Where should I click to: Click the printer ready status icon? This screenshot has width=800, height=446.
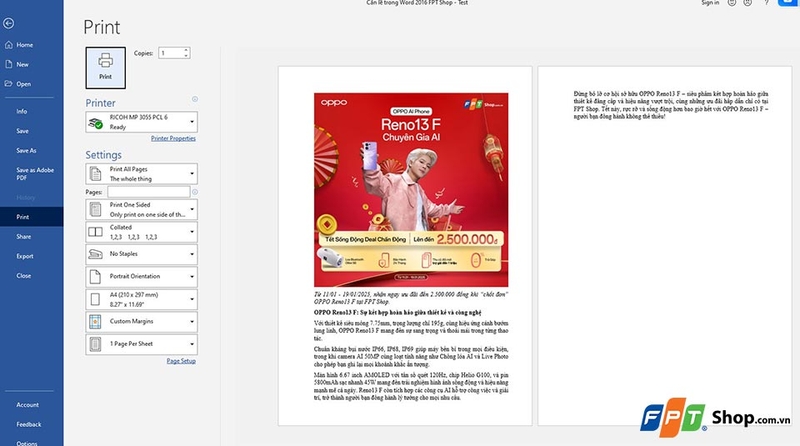(x=95, y=122)
